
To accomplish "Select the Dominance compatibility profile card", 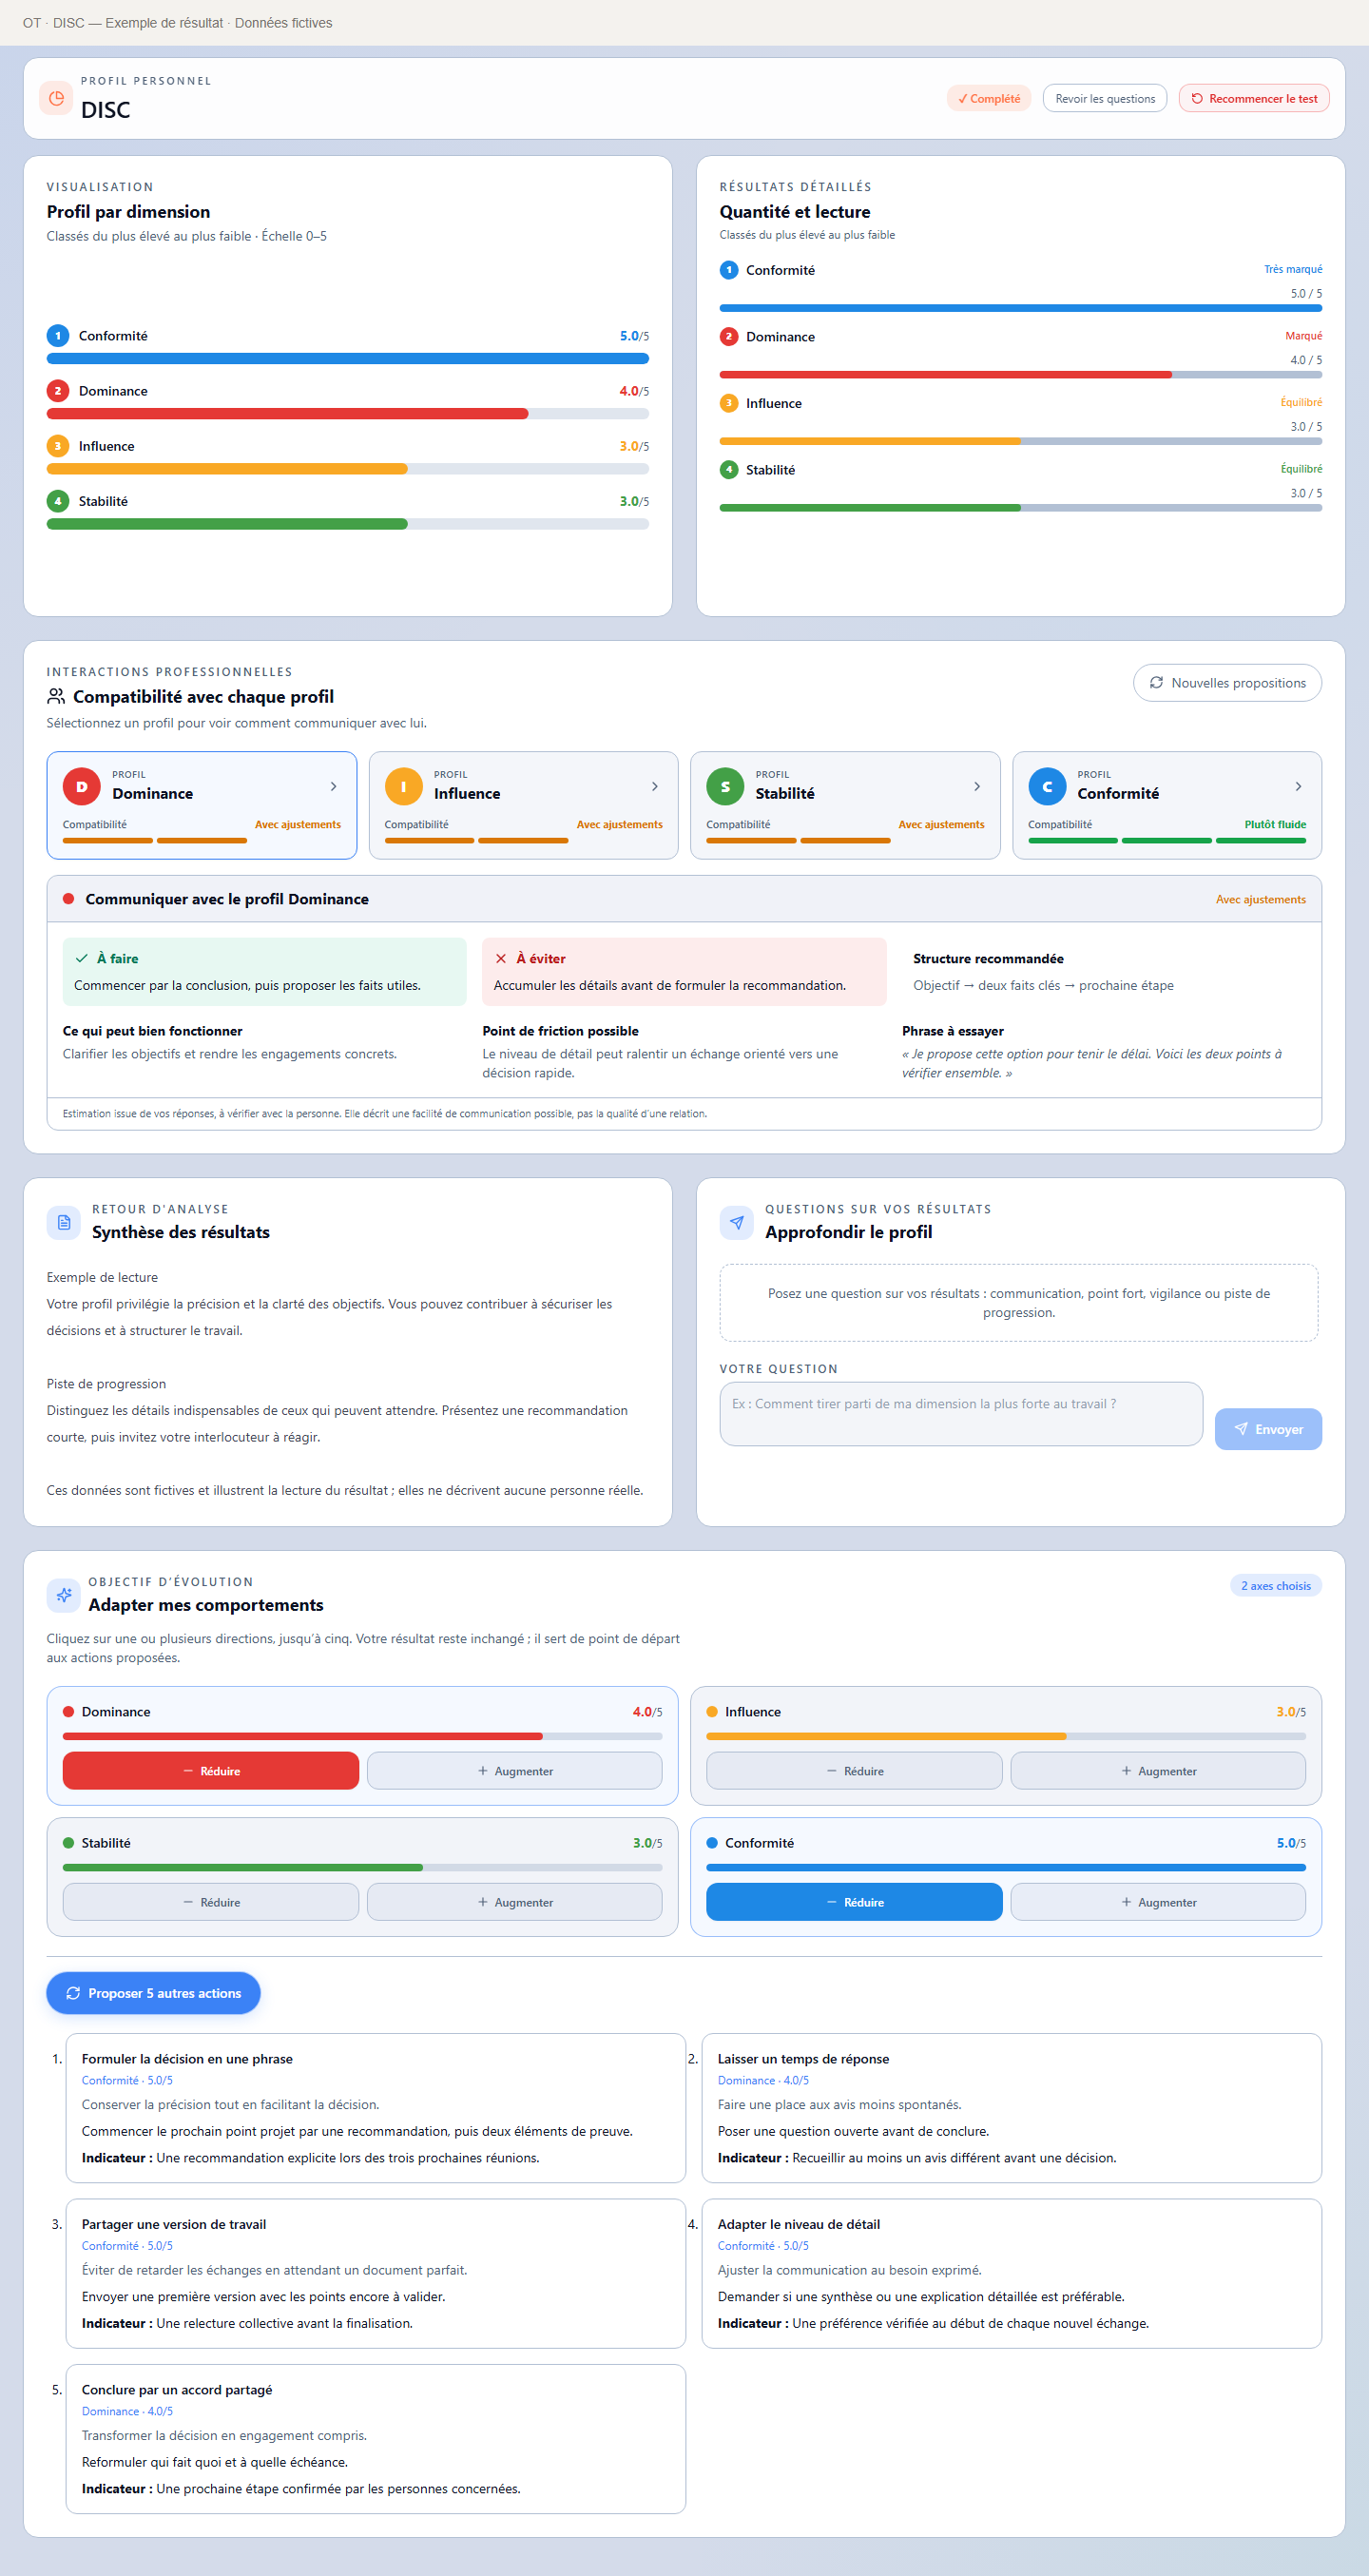I will pyautogui.click(x=202, y=805).
